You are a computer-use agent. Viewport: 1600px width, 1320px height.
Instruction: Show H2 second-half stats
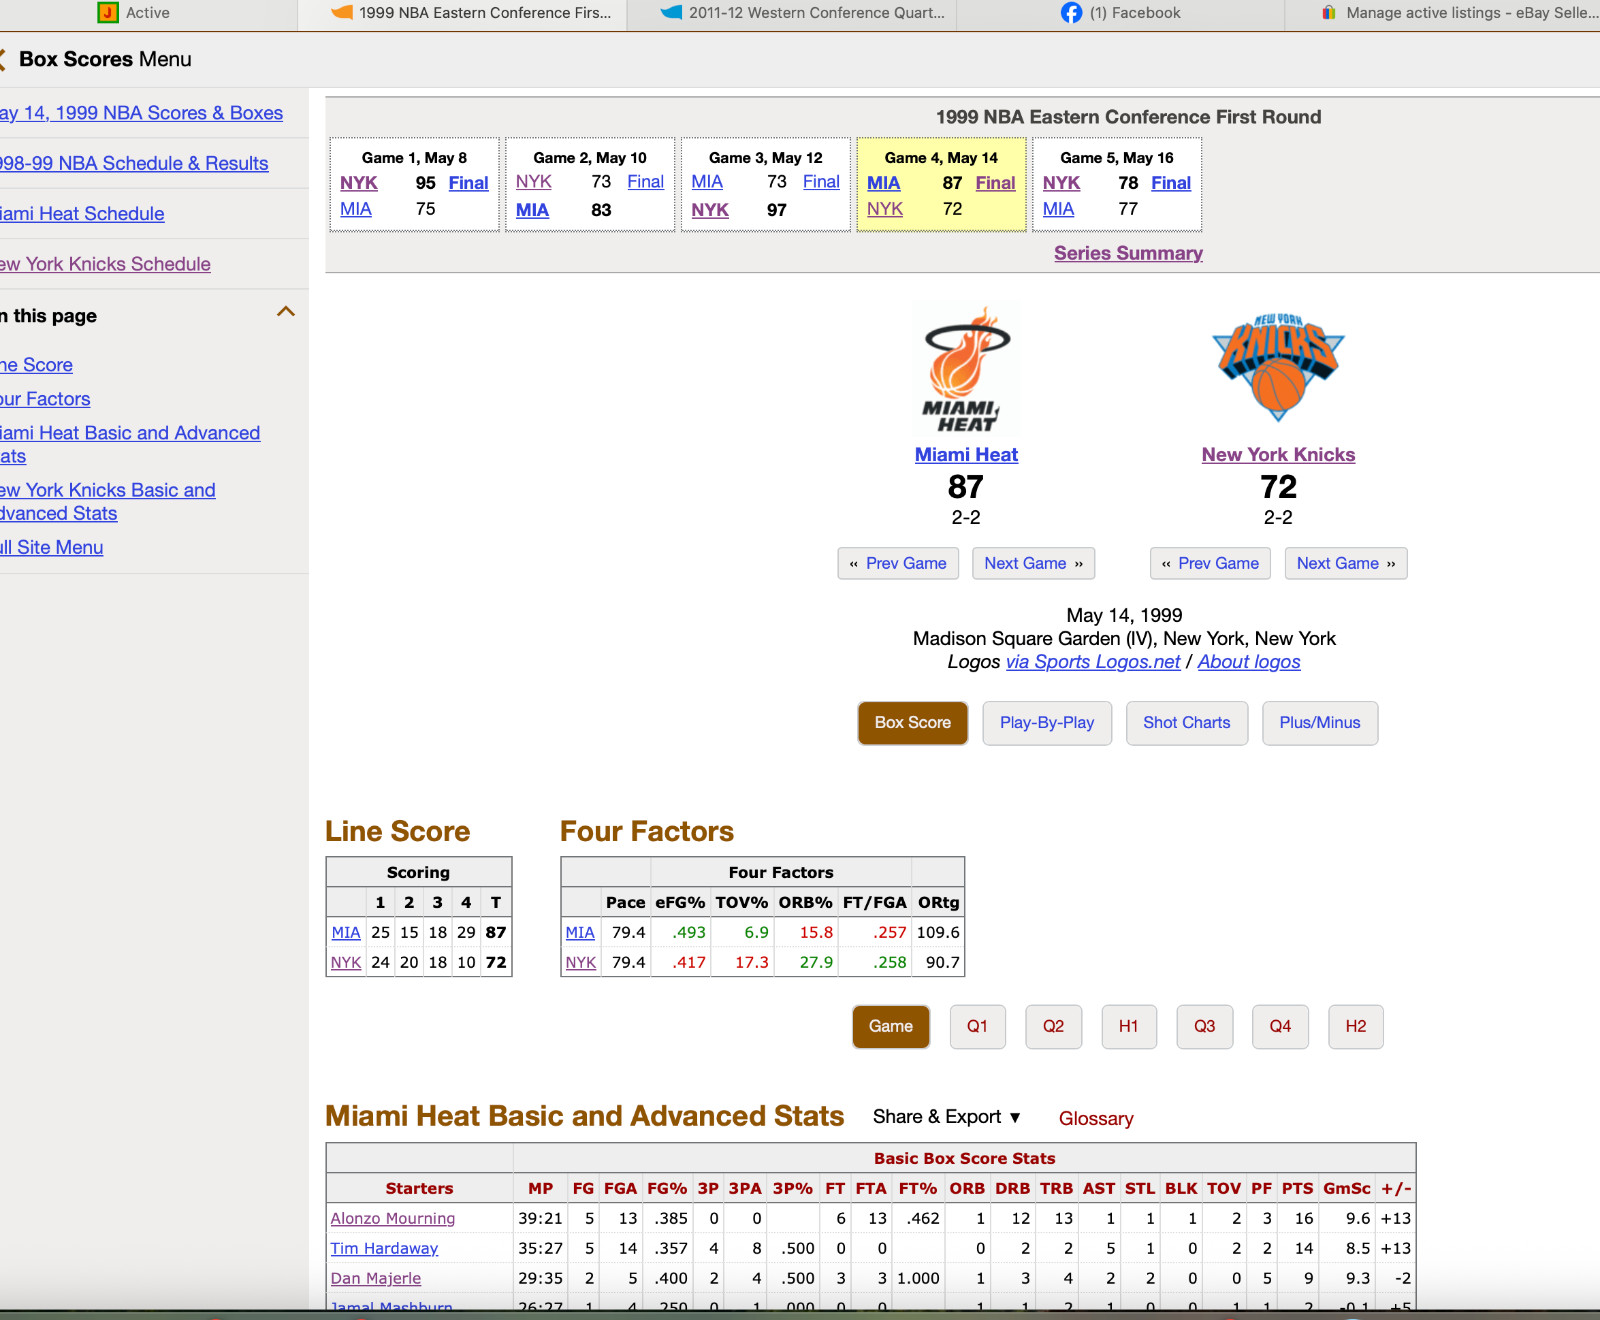pyautogui.click(x=1356, y=1027)
